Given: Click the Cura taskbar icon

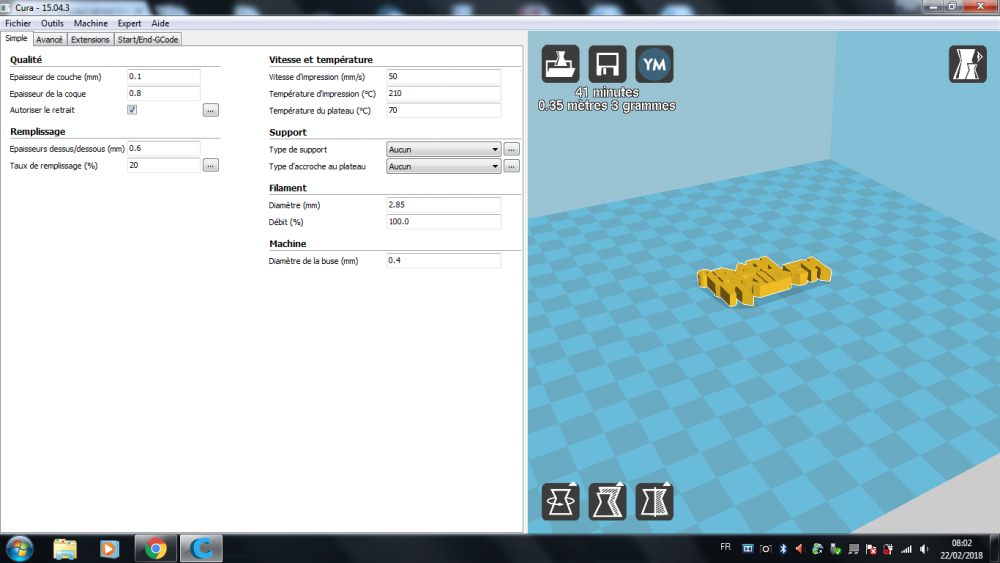Looking at the screenshot, I should 202,548.
